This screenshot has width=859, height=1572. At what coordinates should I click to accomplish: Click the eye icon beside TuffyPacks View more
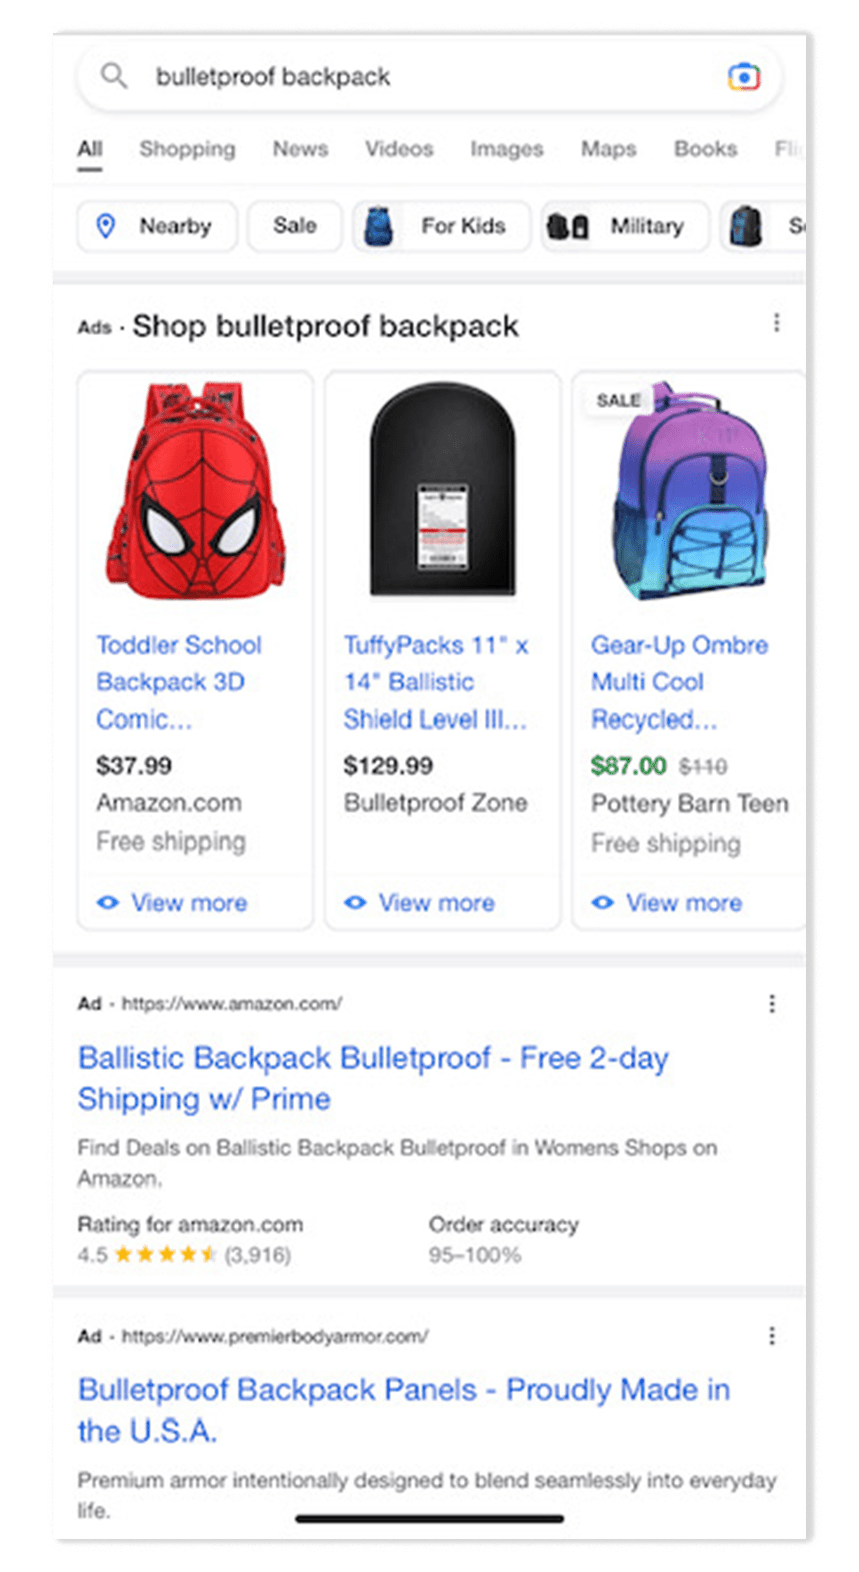pos(356,903)
